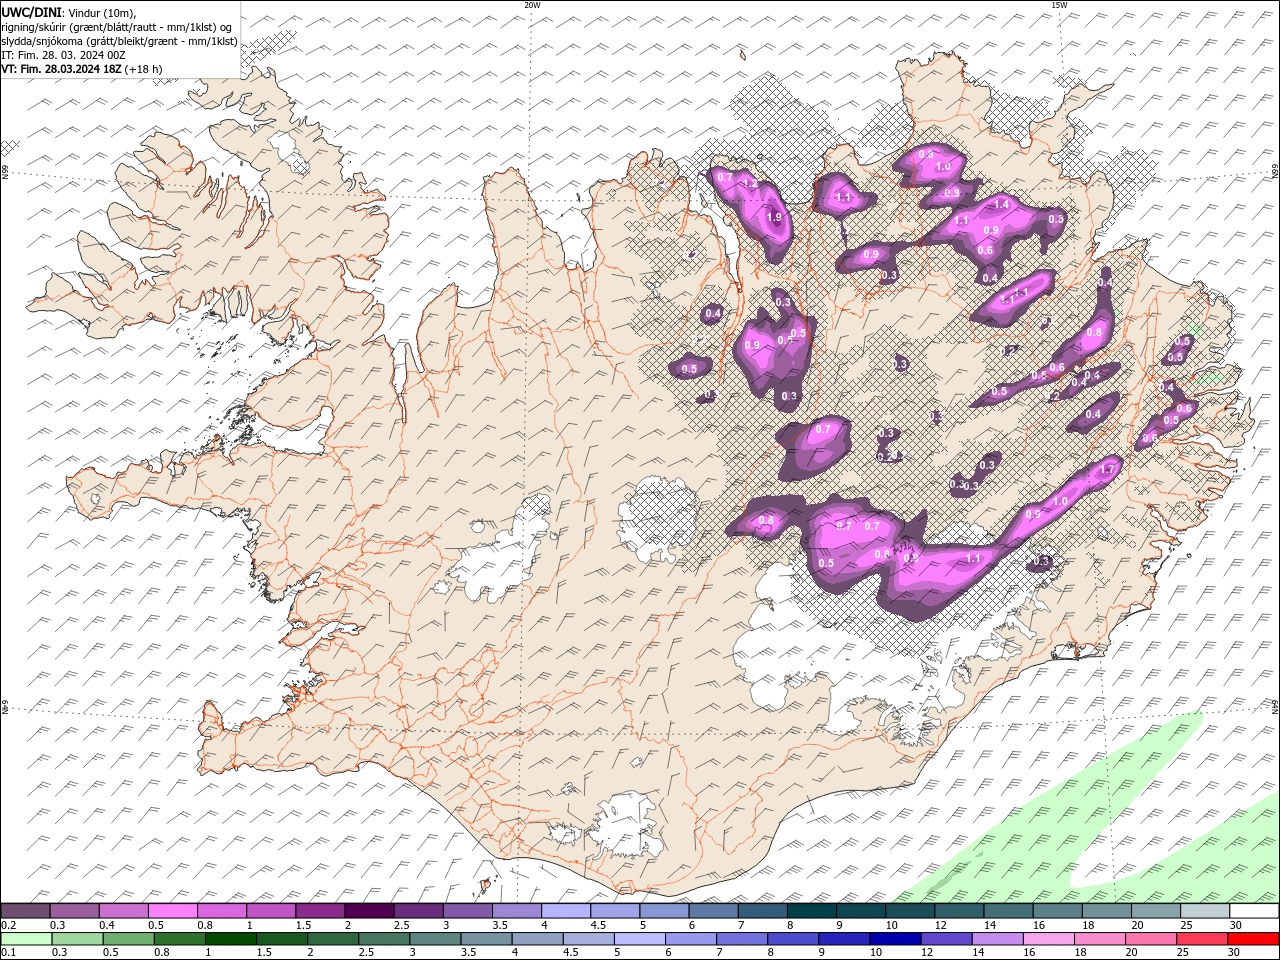Screen dimensions: 1280x960
Task: Click the 4.5 swatch in the upper snow scale
Action: point(614,911)
